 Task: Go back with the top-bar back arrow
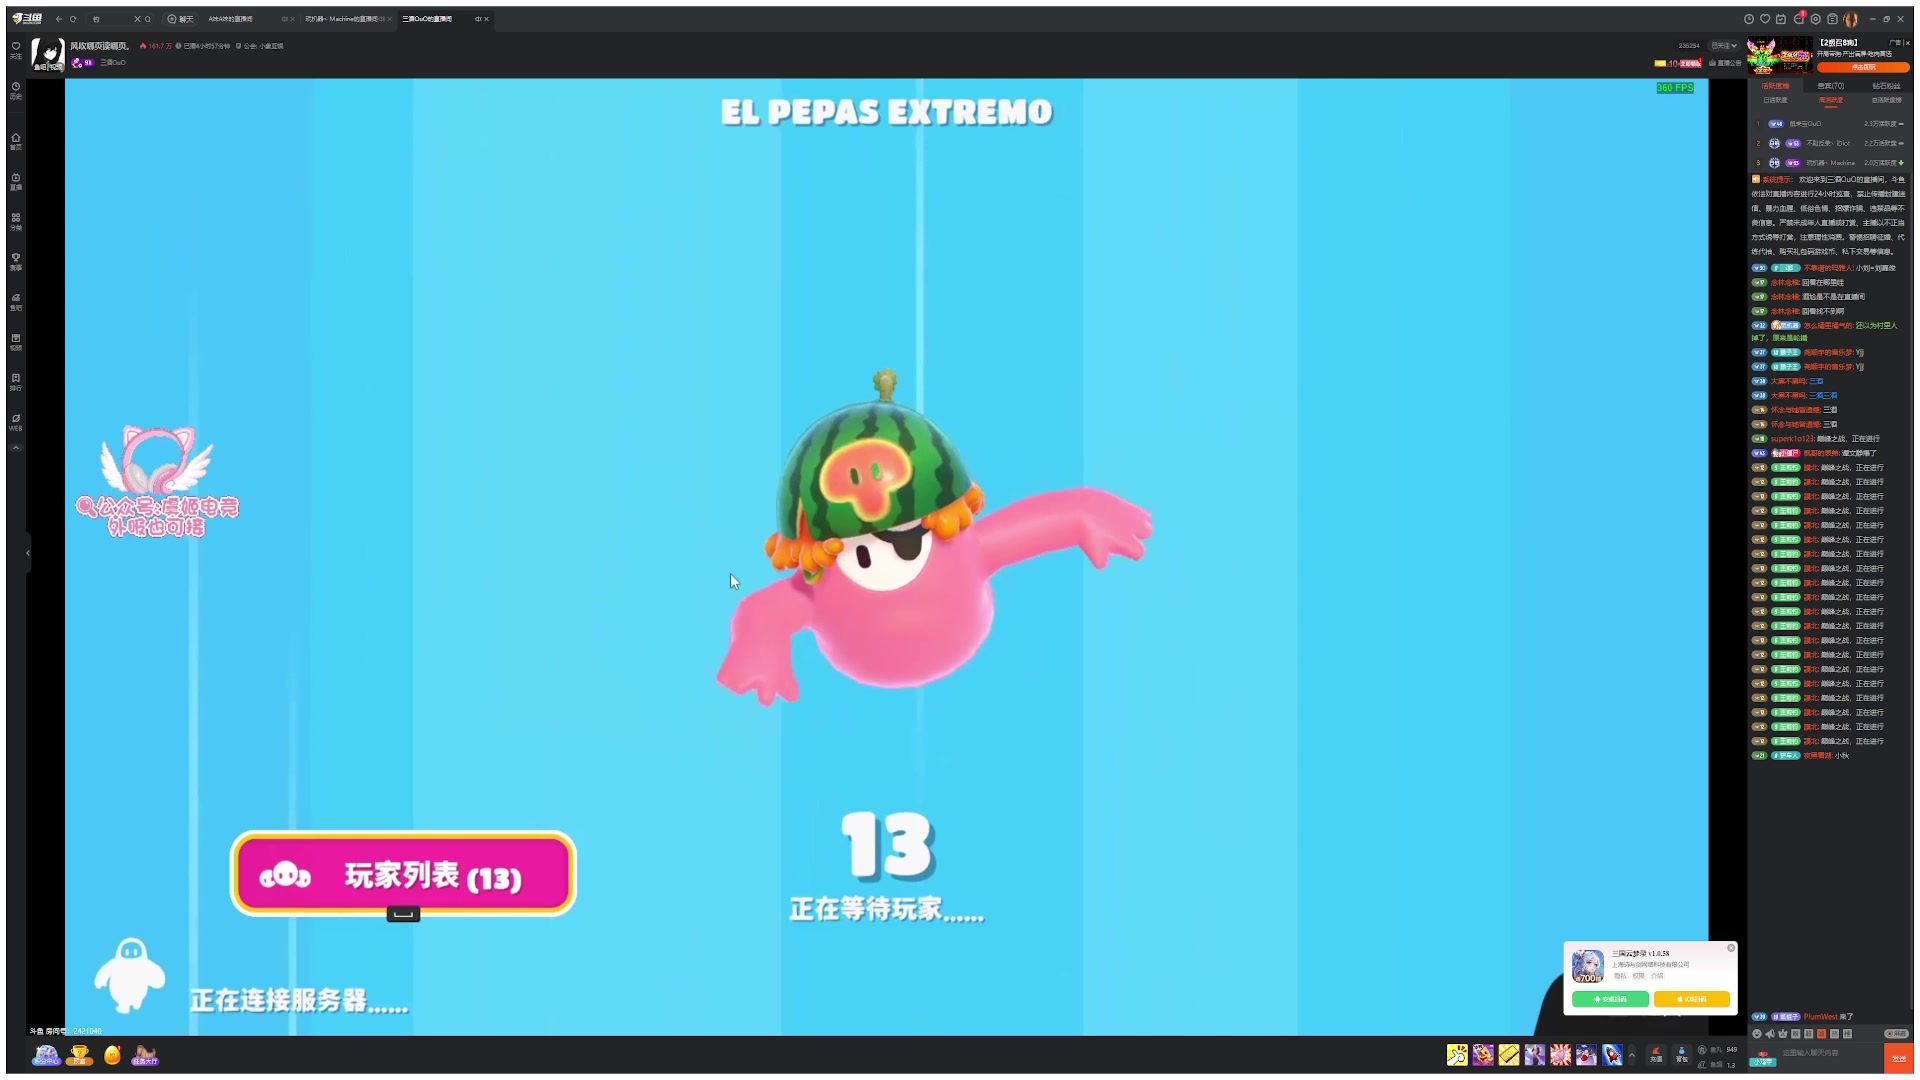pos(59,19)
